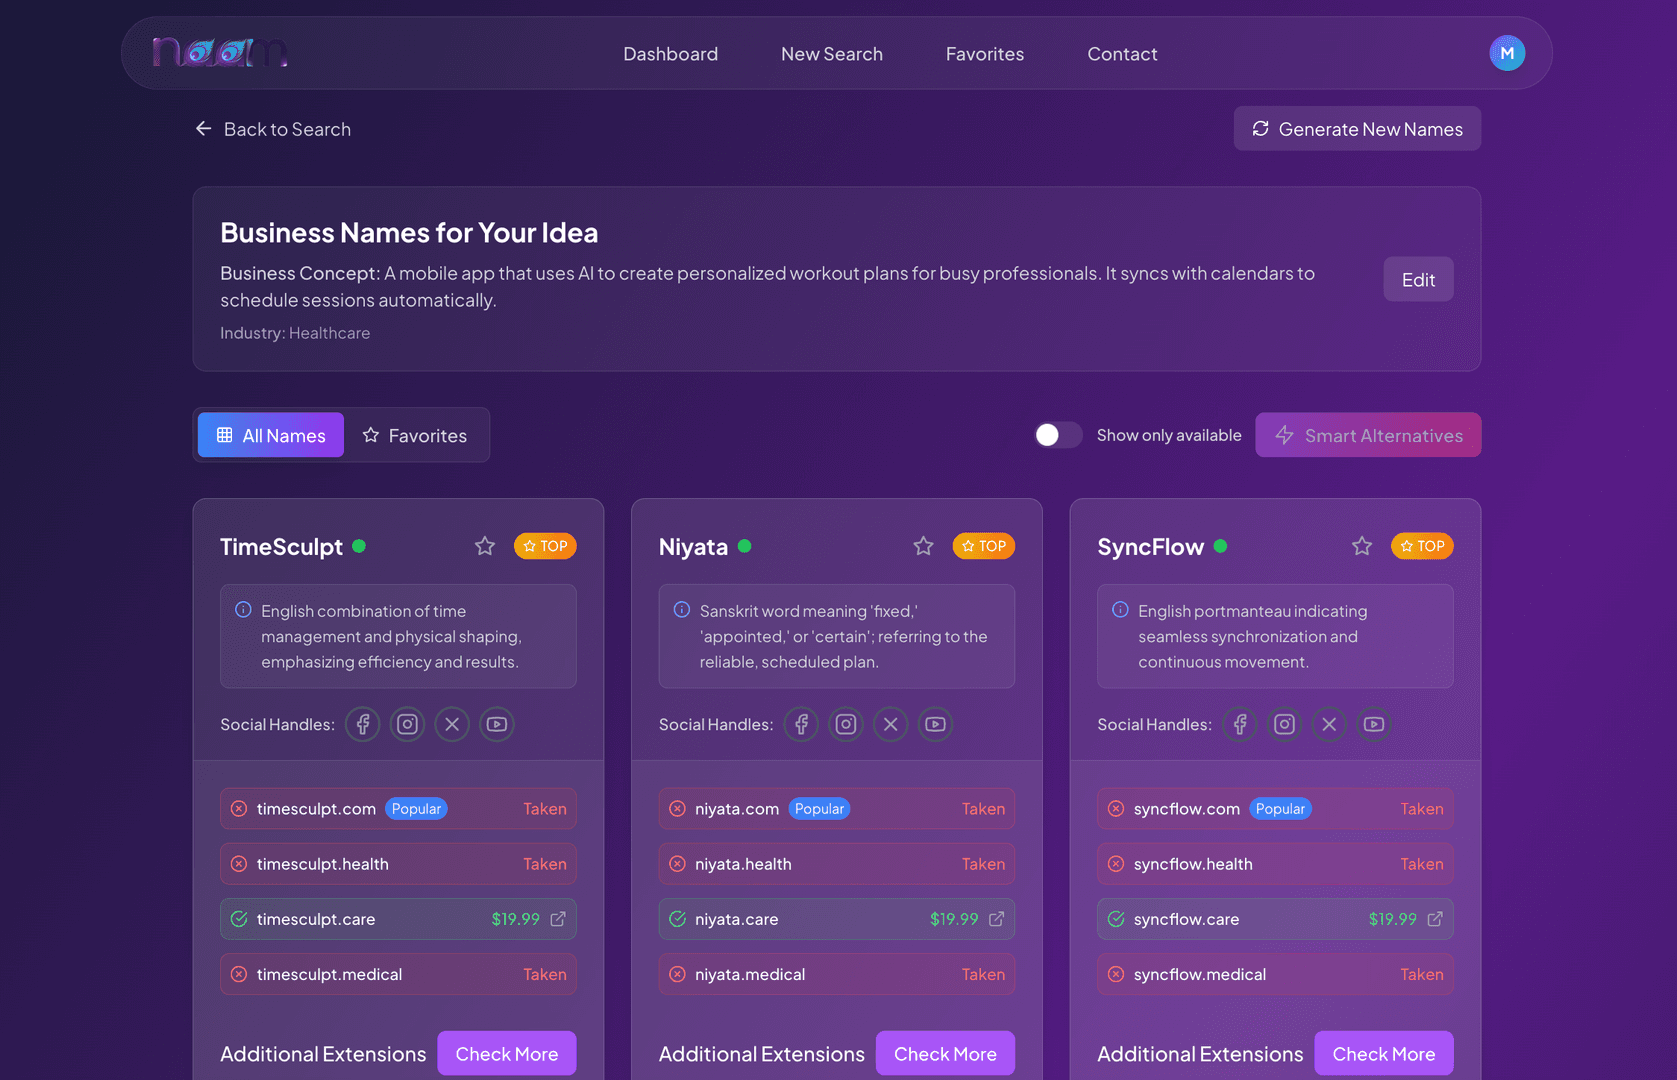Click the info icon on SyncFlow's description

[1120, 610]
